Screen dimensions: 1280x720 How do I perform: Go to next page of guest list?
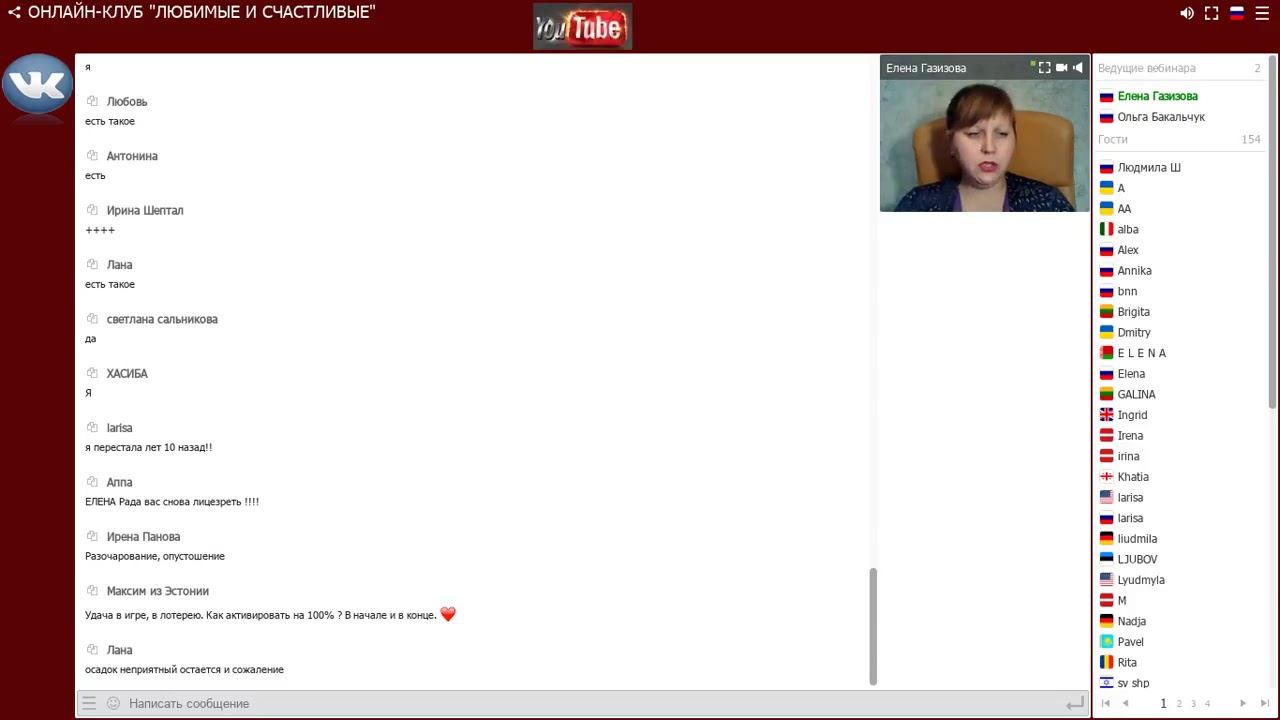(1243, 703)
